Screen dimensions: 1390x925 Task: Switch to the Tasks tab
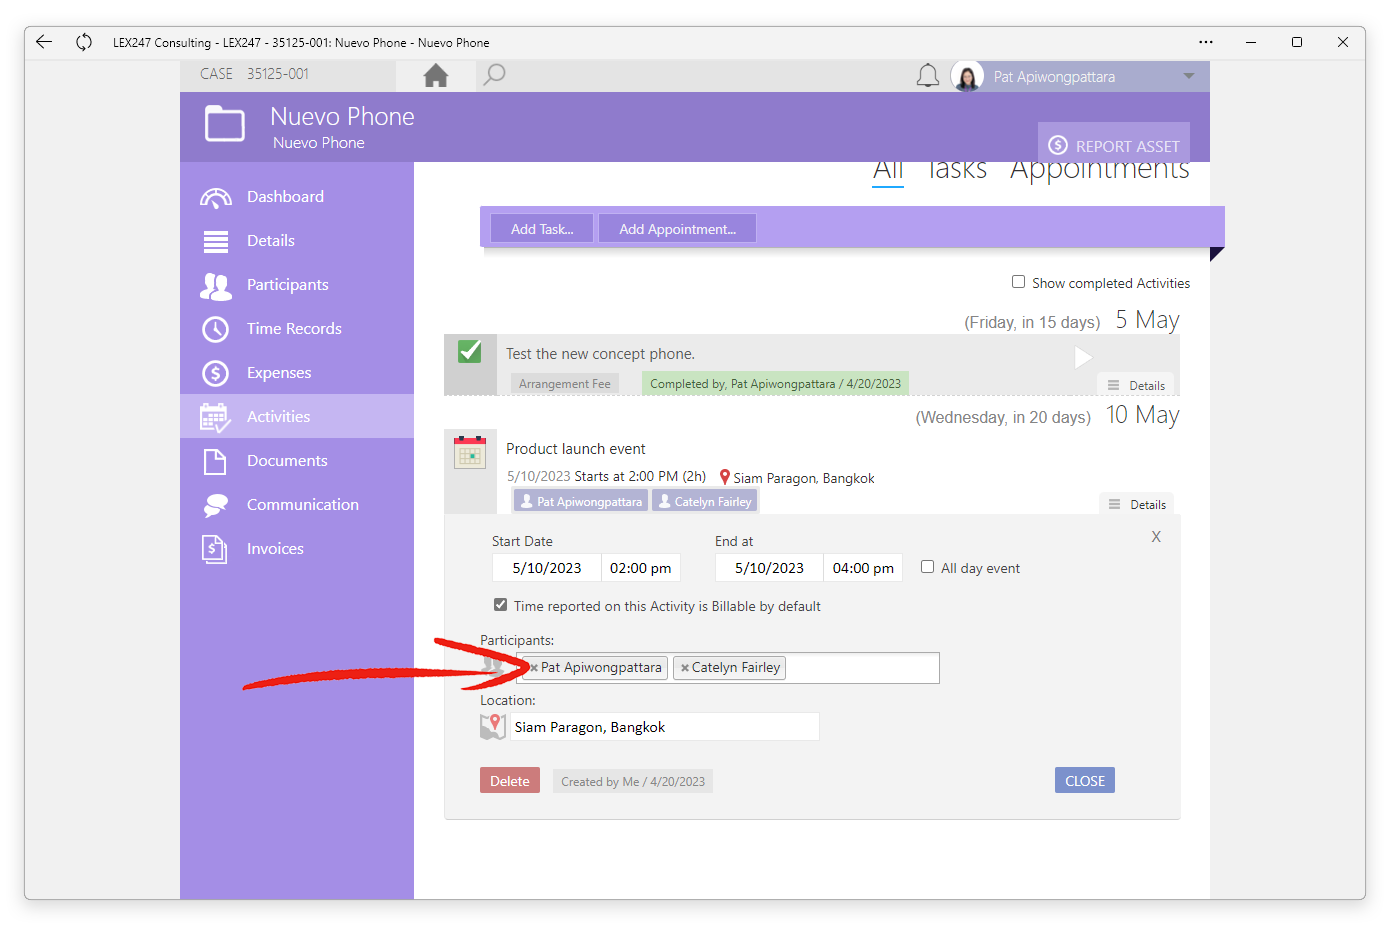(x=957, y=171)
